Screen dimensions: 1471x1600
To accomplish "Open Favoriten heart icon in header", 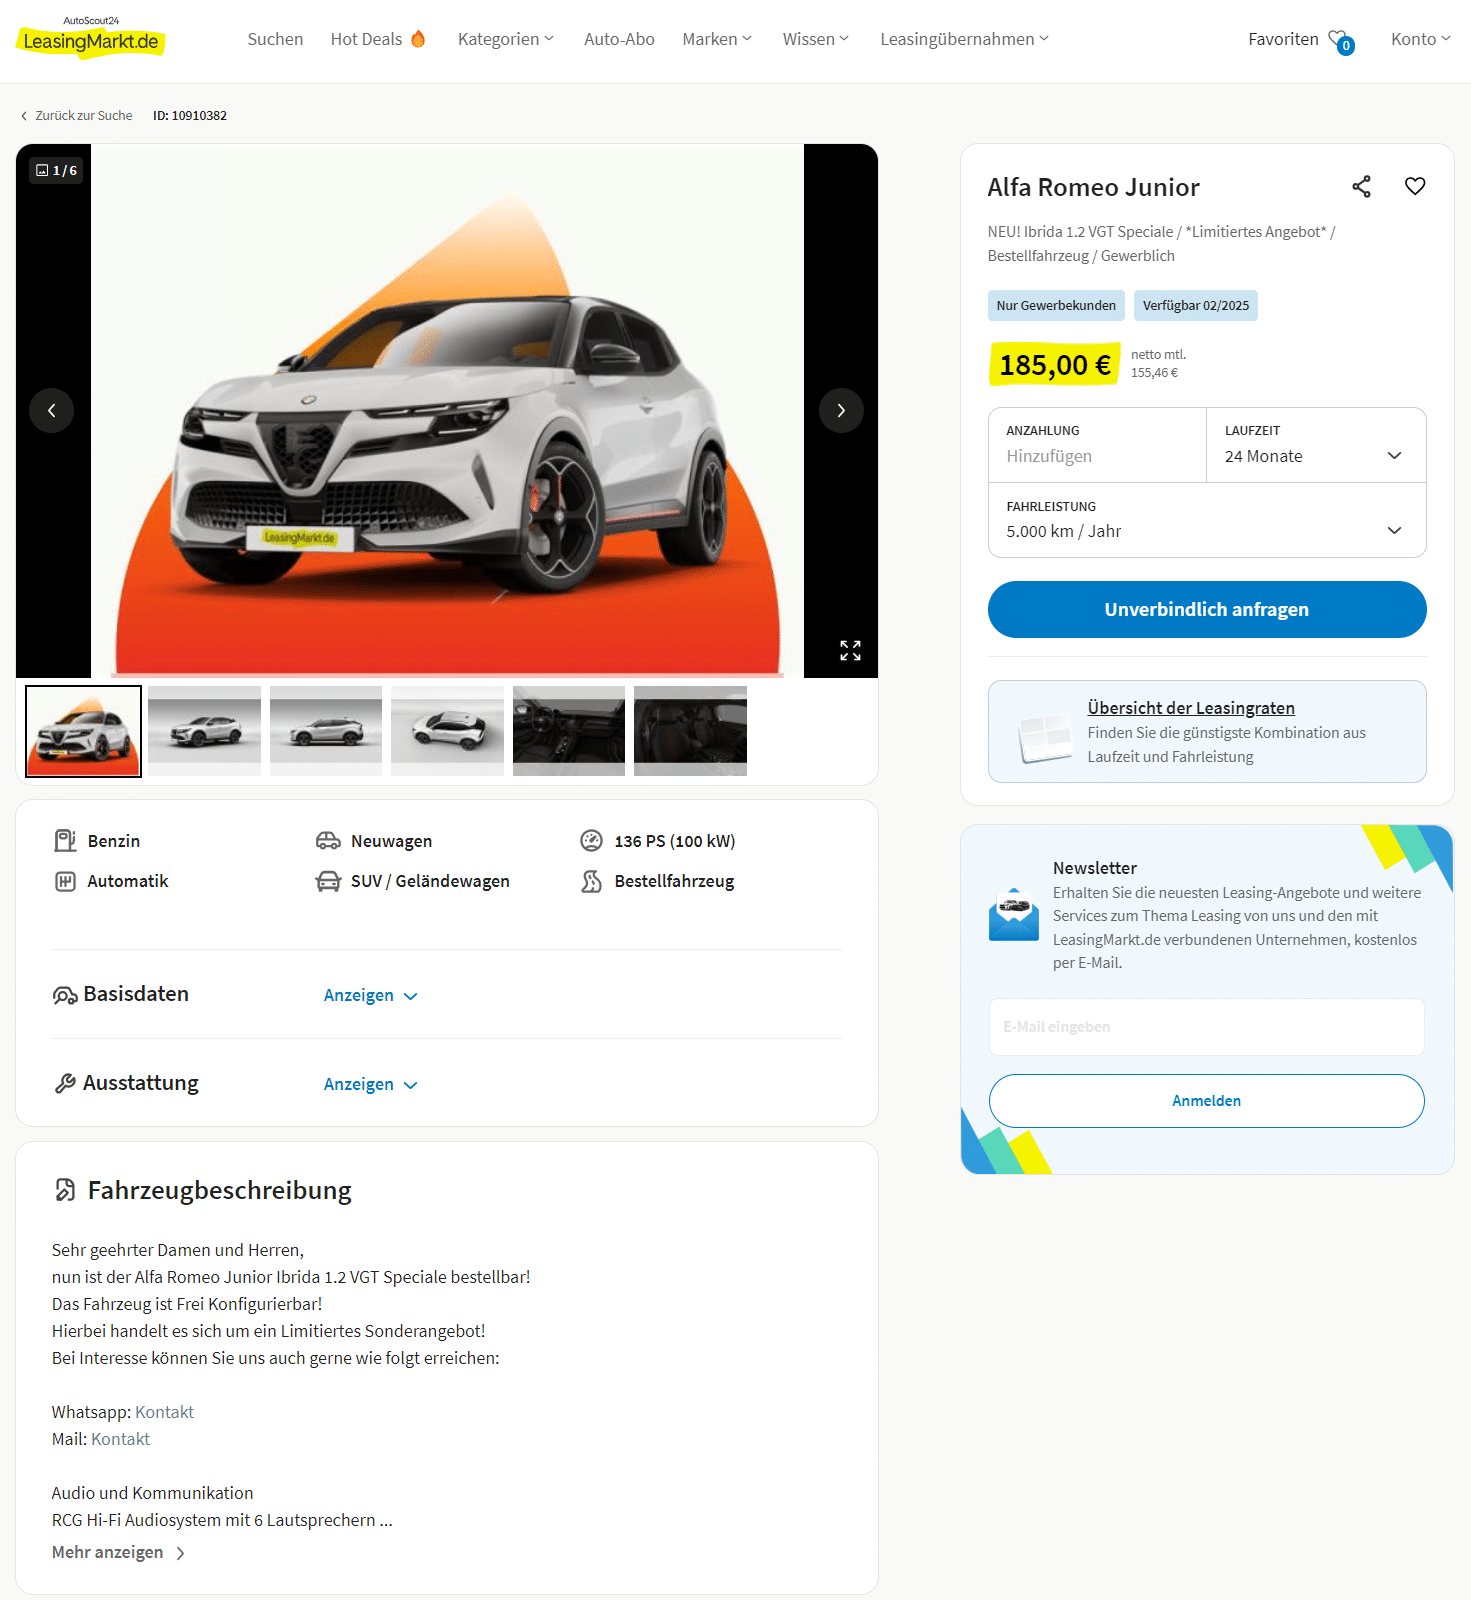I will 1340,41.
